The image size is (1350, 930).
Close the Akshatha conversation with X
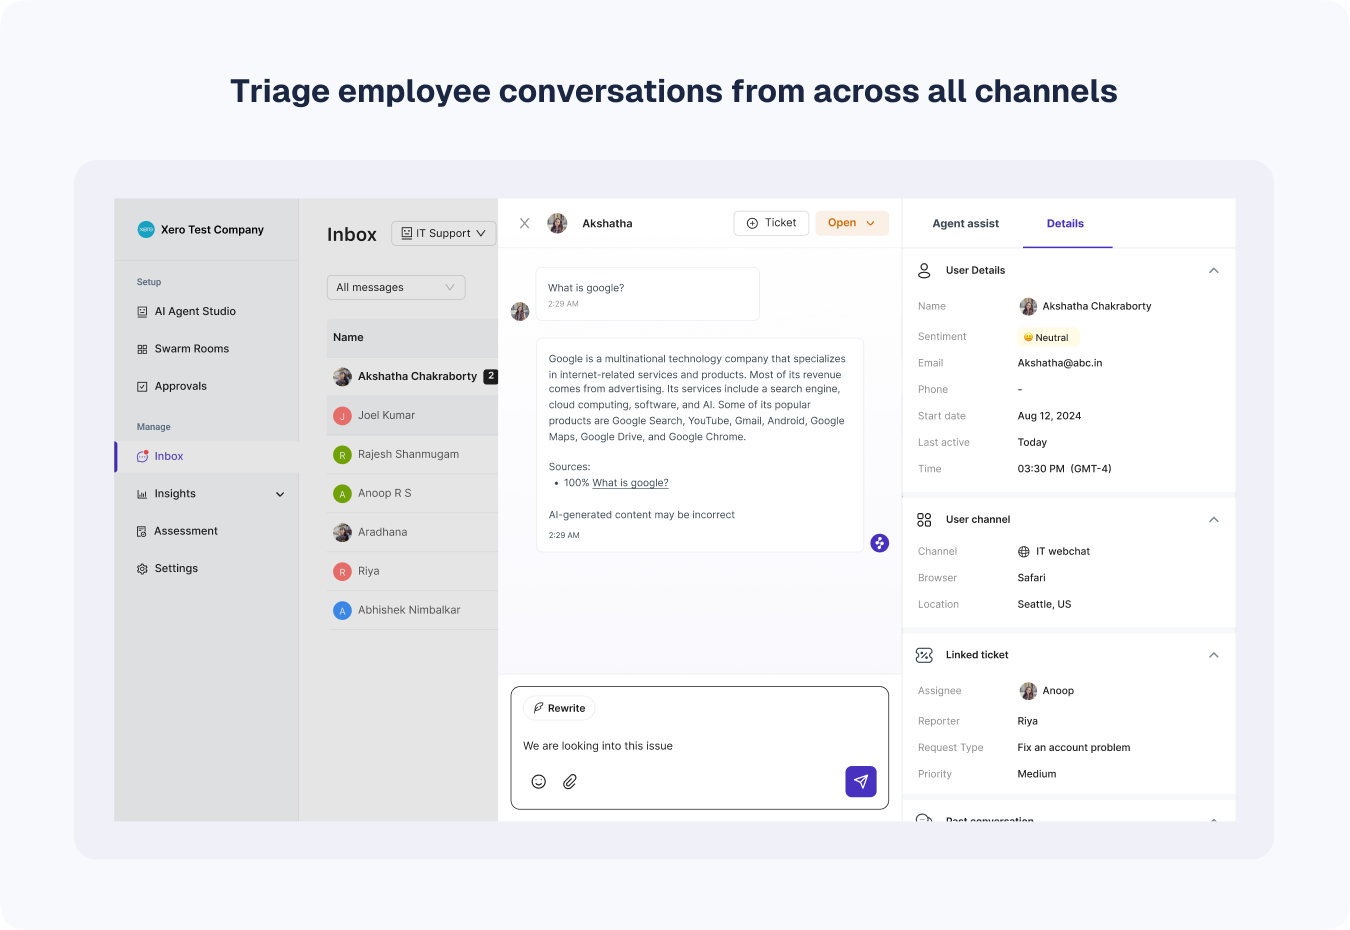tap(524, 223)
